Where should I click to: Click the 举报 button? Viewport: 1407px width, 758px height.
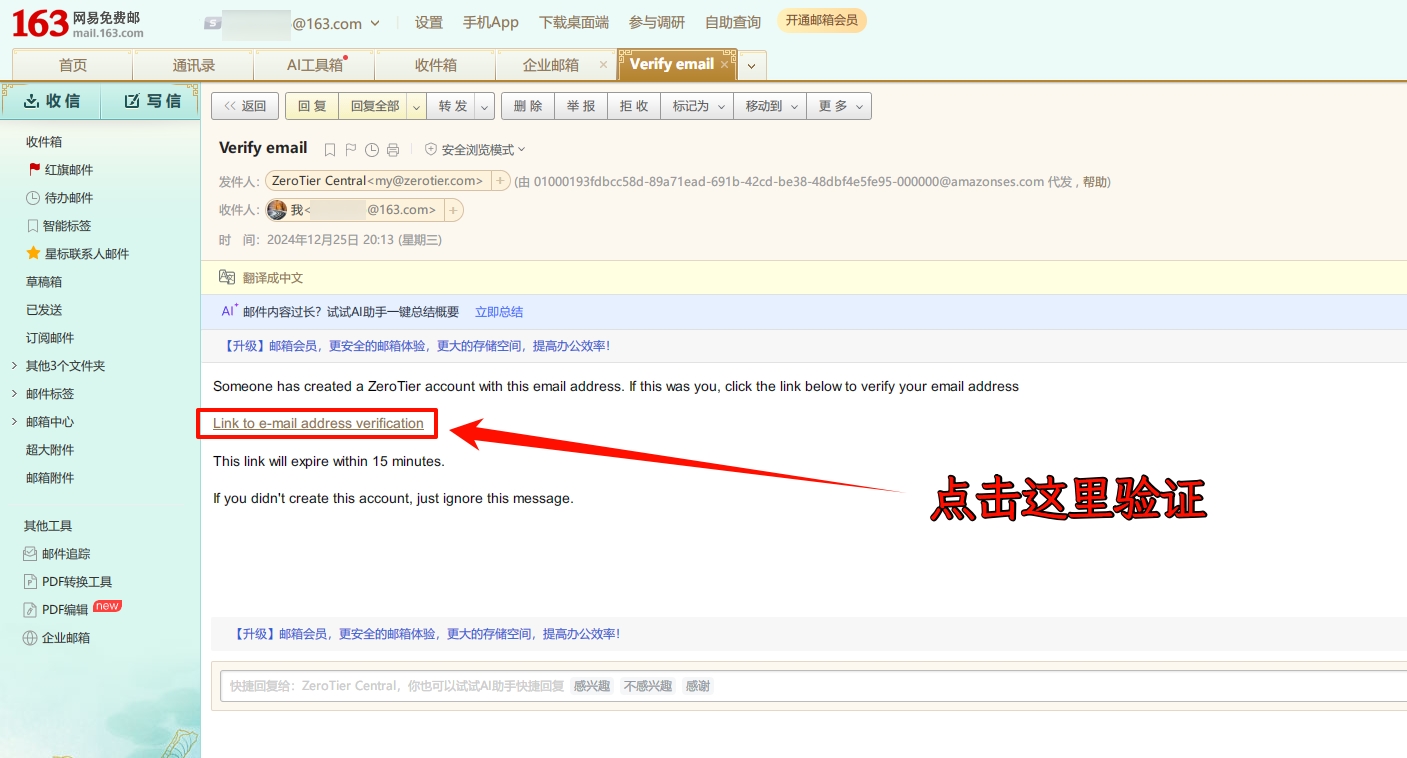click(581, 106)
